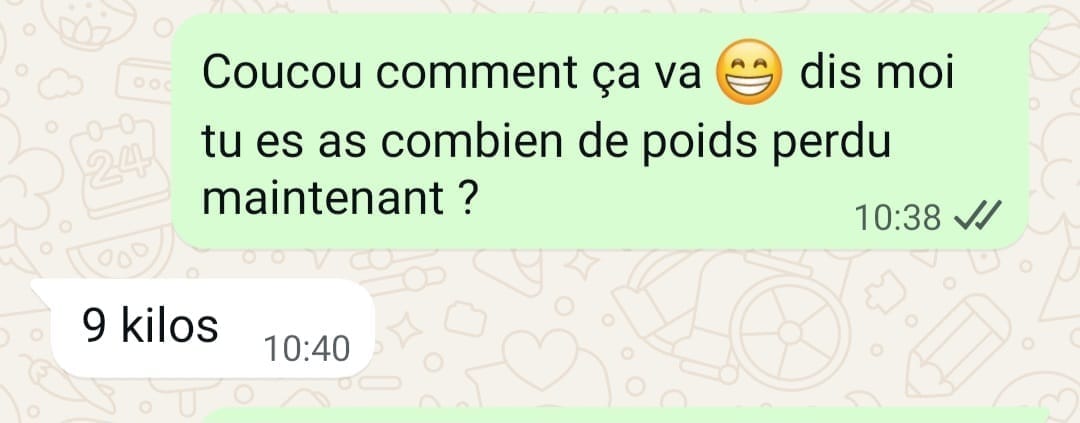Viewport: 1080px width, 423px height.
Task: Click the text "maintenant ?" in the sent message
Action: pos(339,198)
